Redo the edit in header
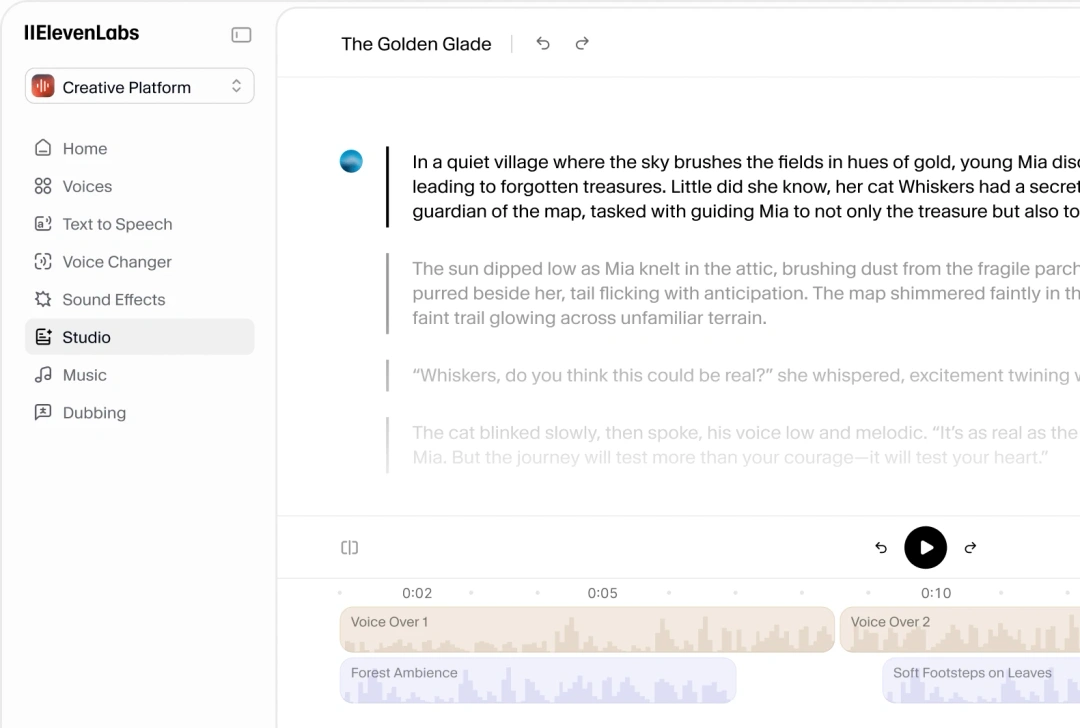Image resolution: width=1080 pixels, height=728 pixels. pyautogui.click(x=582, y=44)
